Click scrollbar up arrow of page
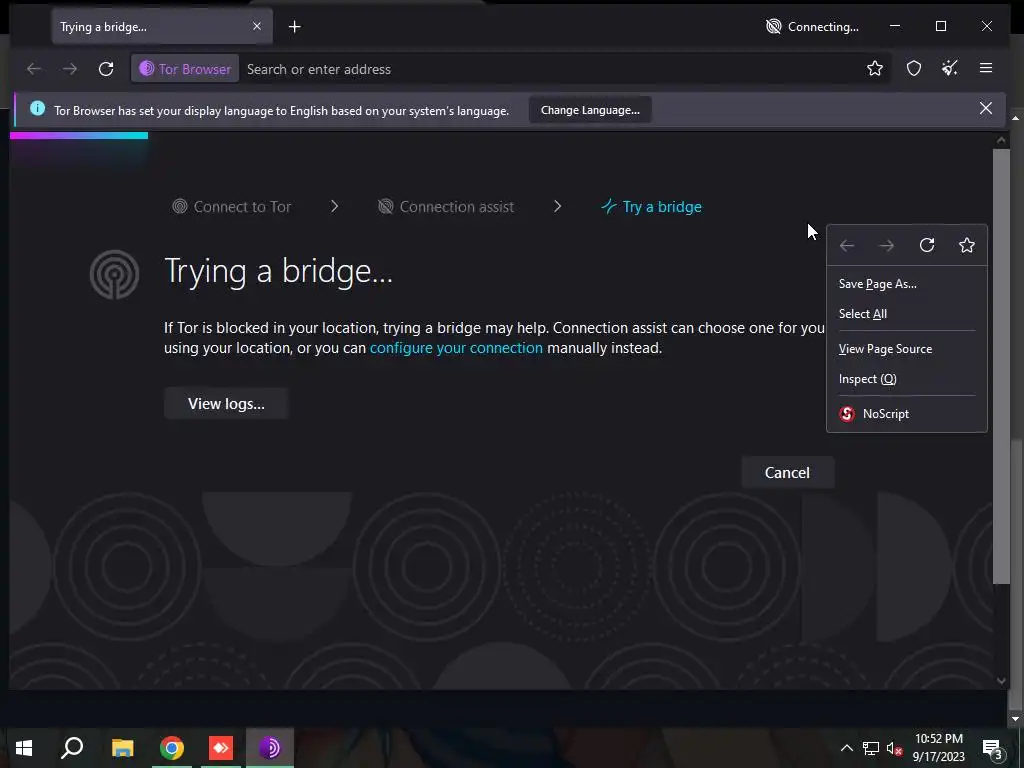1024x768 pixels. [x=1001, y=140]
